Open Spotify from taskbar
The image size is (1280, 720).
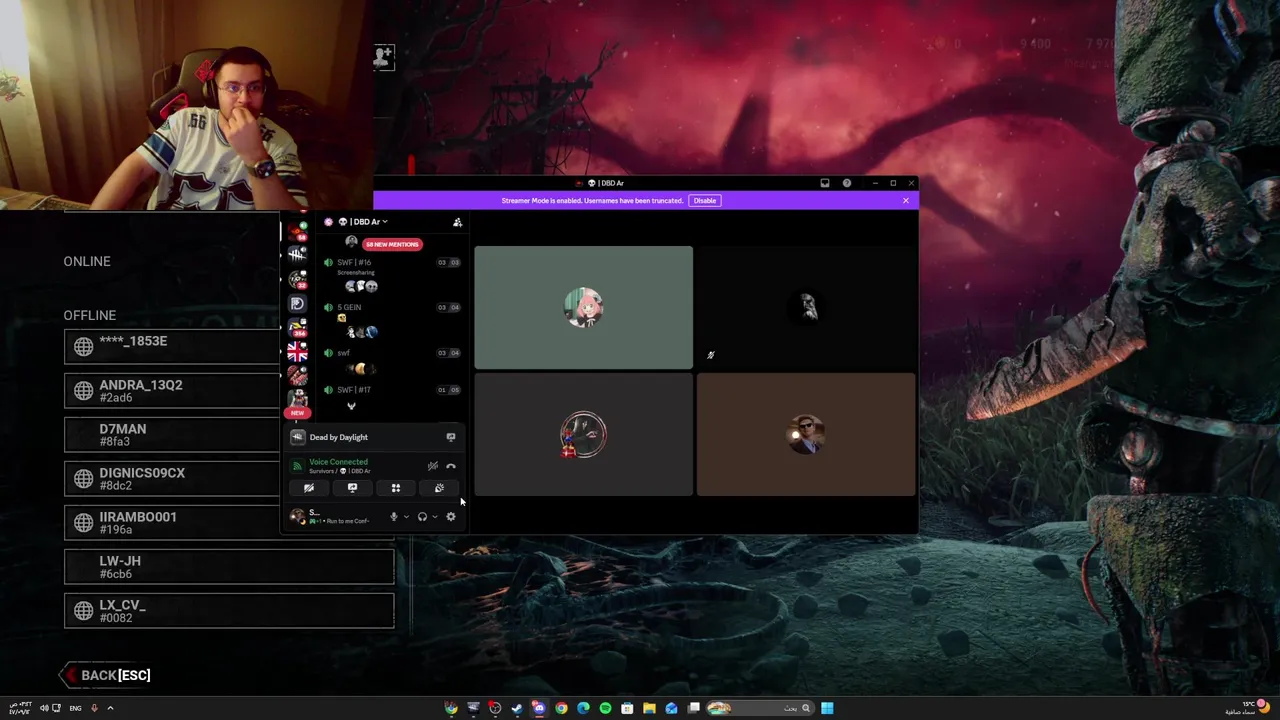click(x=605, y=708)
